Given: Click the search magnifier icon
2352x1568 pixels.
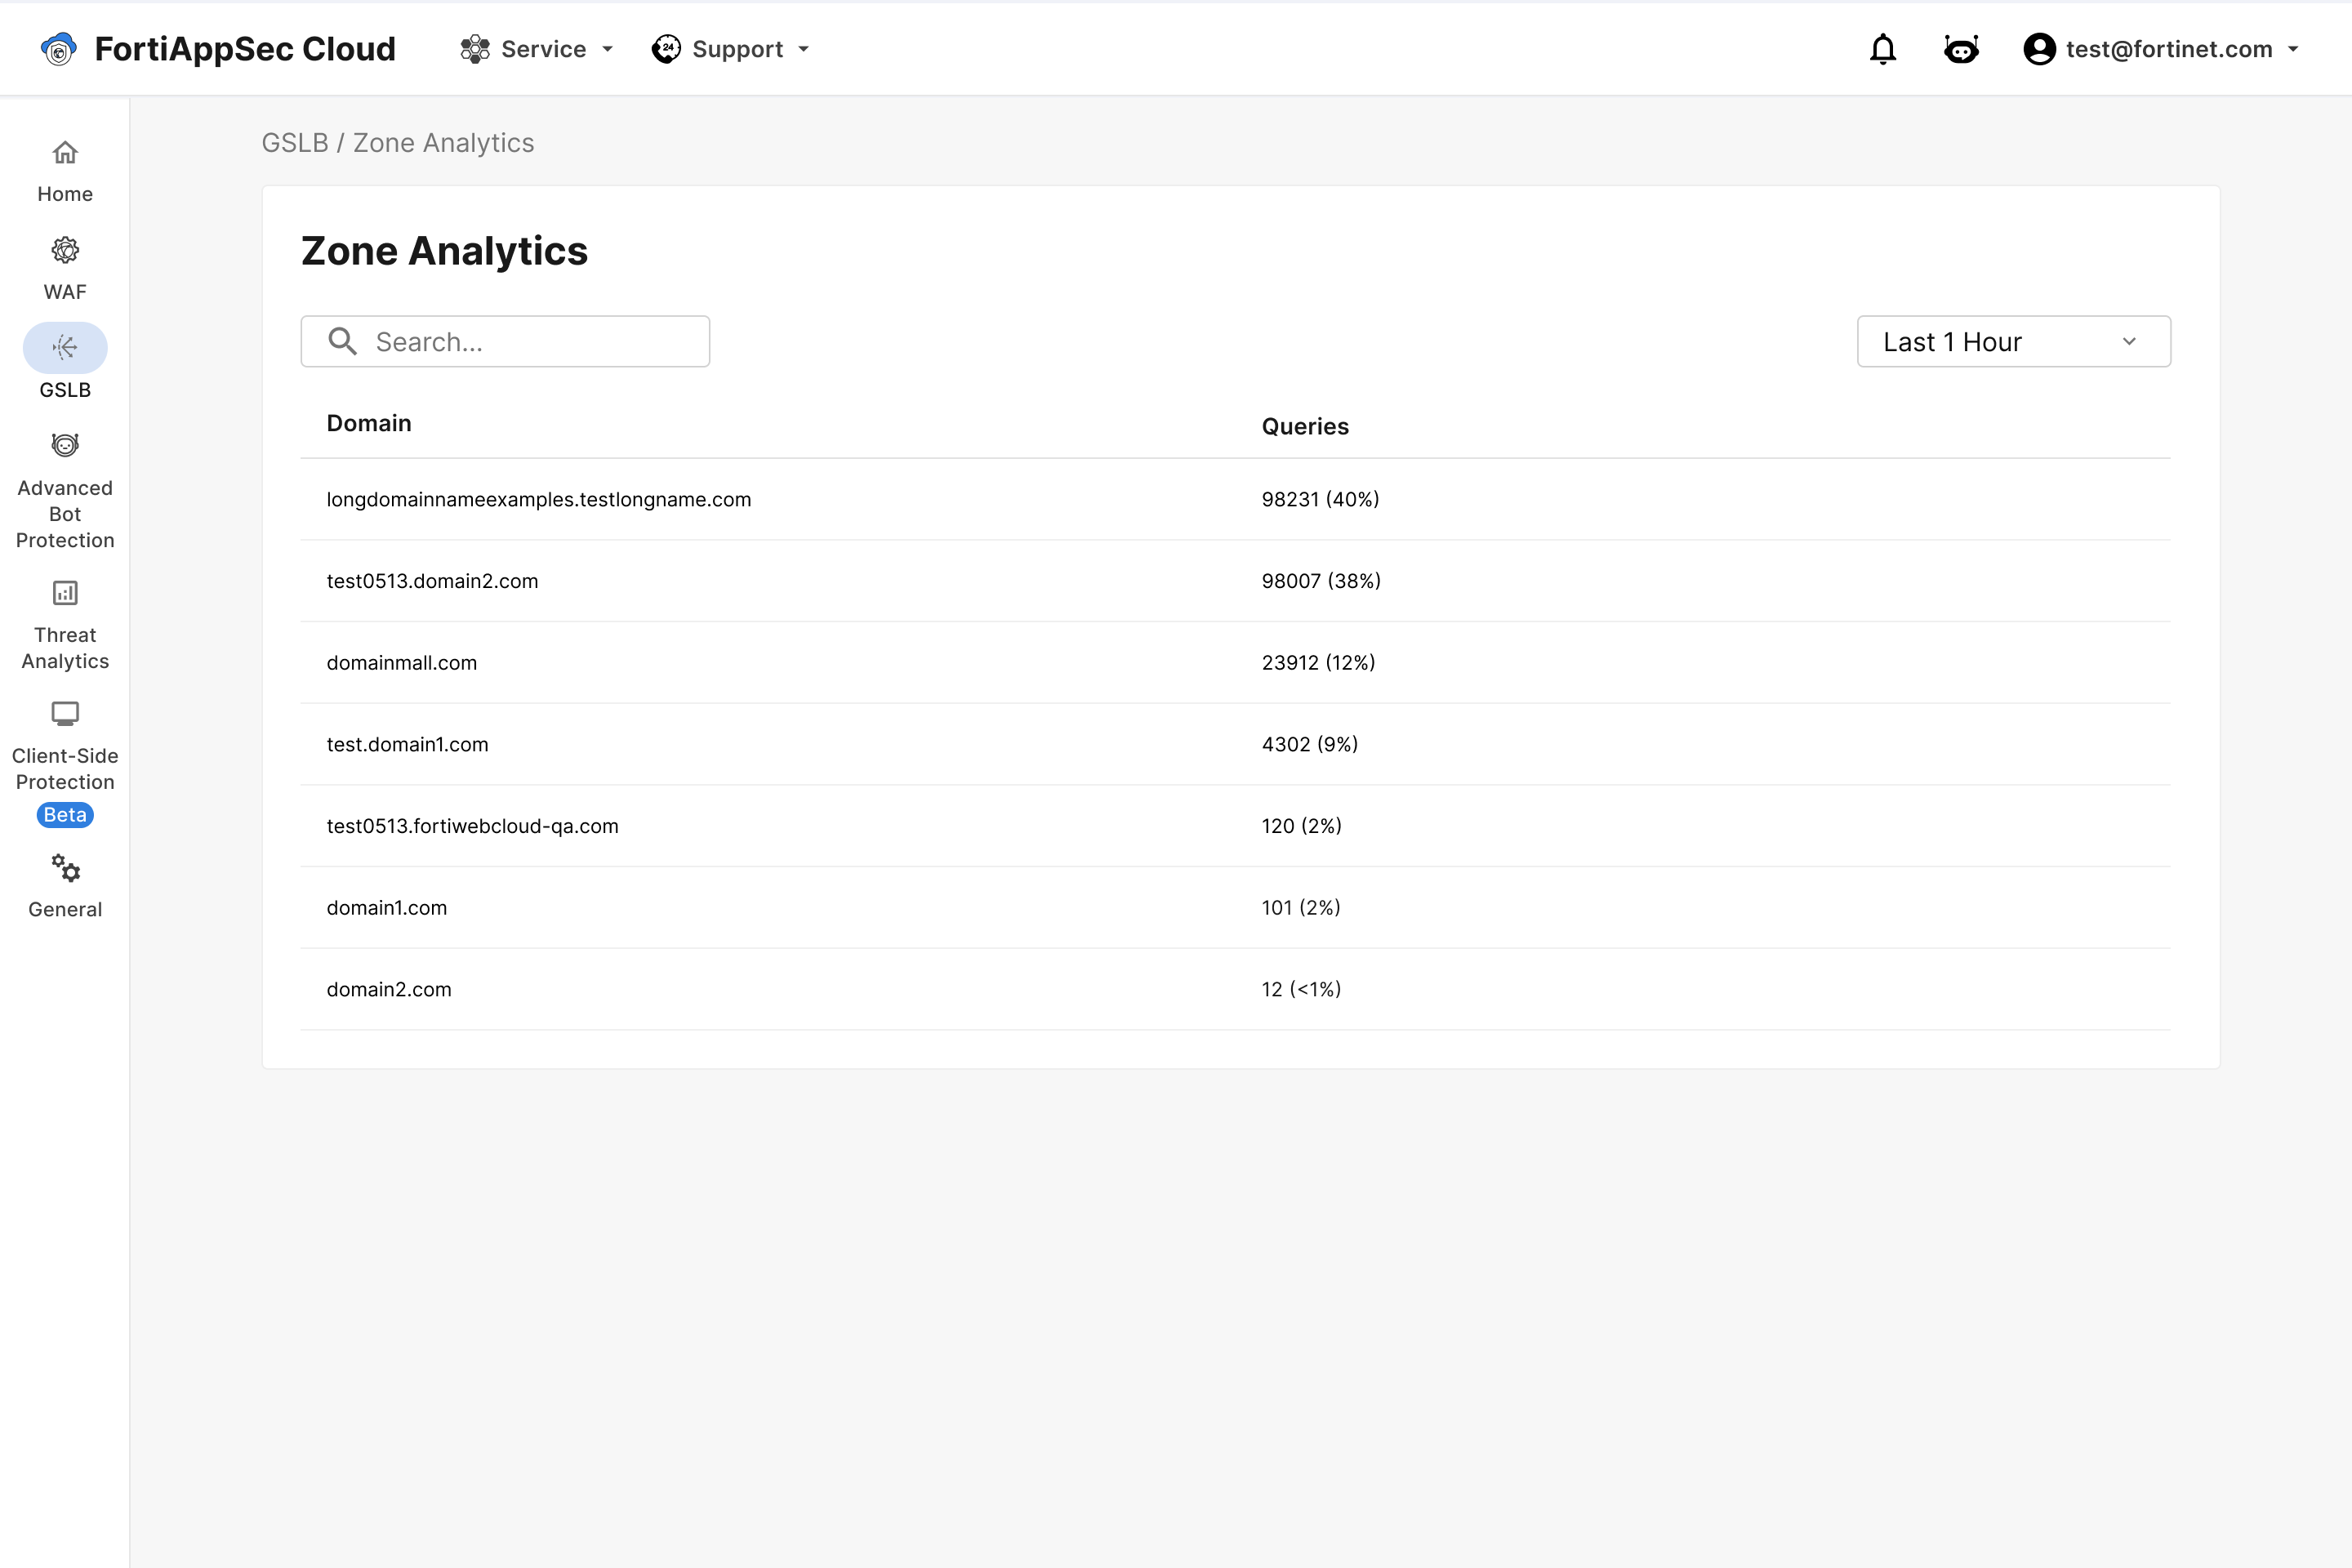Looking at the screenshot, I should tap(342, 342).
